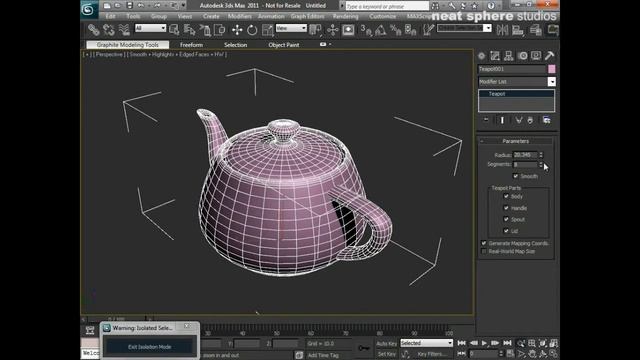Open the Modifiers menu
The height and width of the screenshot is (360, 640).
click(x=240, y=16)
